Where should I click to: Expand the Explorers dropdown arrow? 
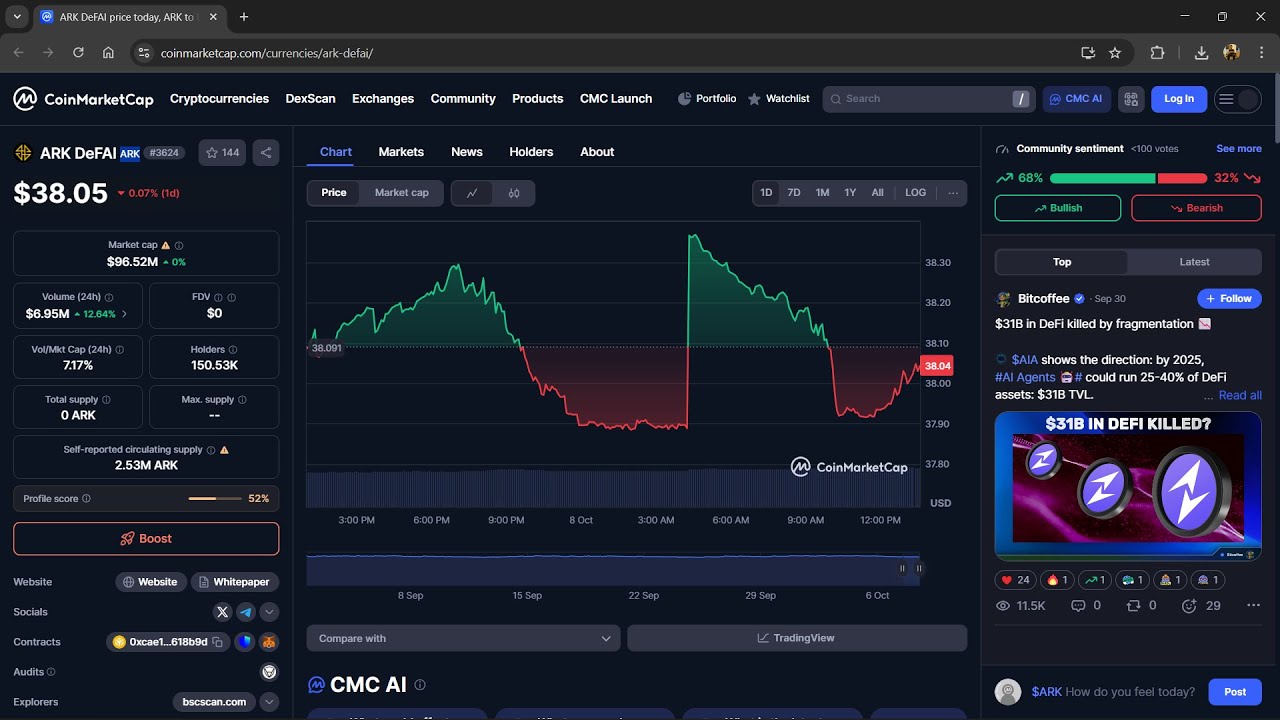click(269, 702)
